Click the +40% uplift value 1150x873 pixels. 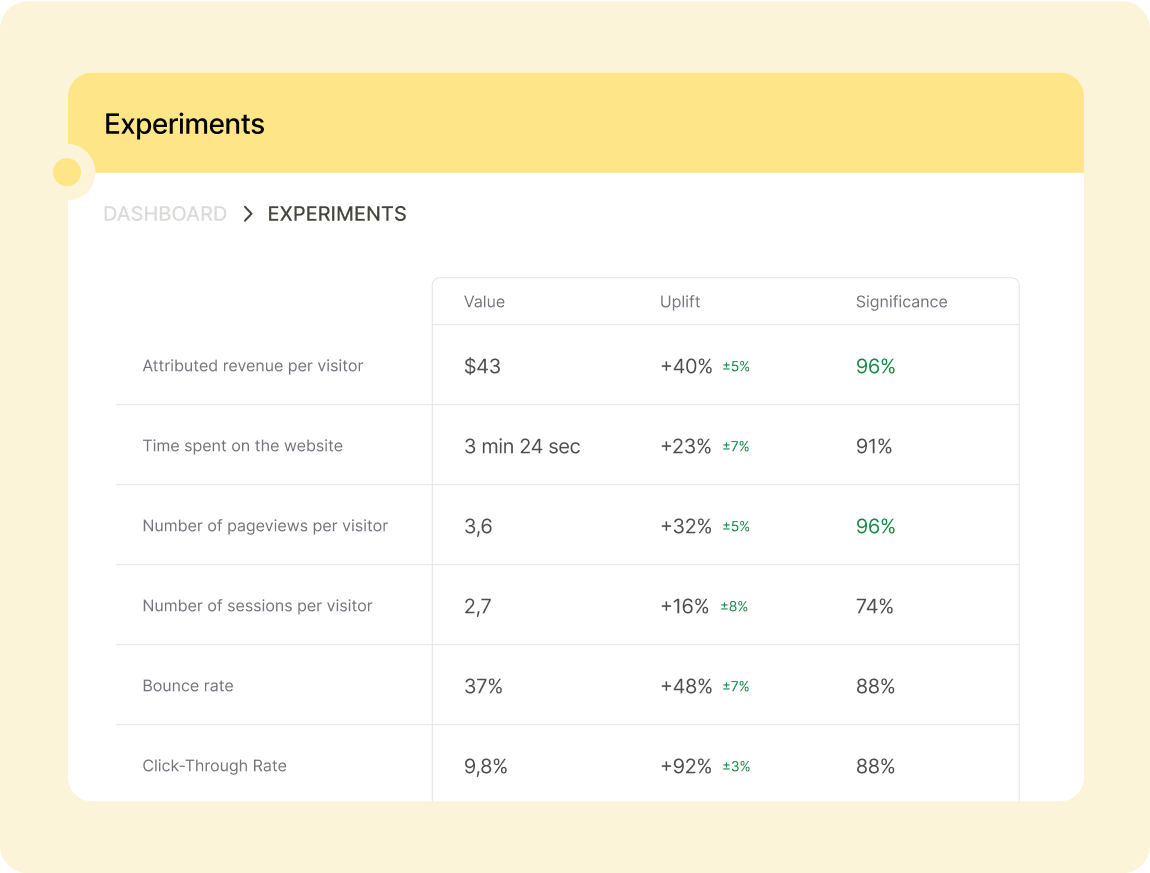tap(686, 366)
